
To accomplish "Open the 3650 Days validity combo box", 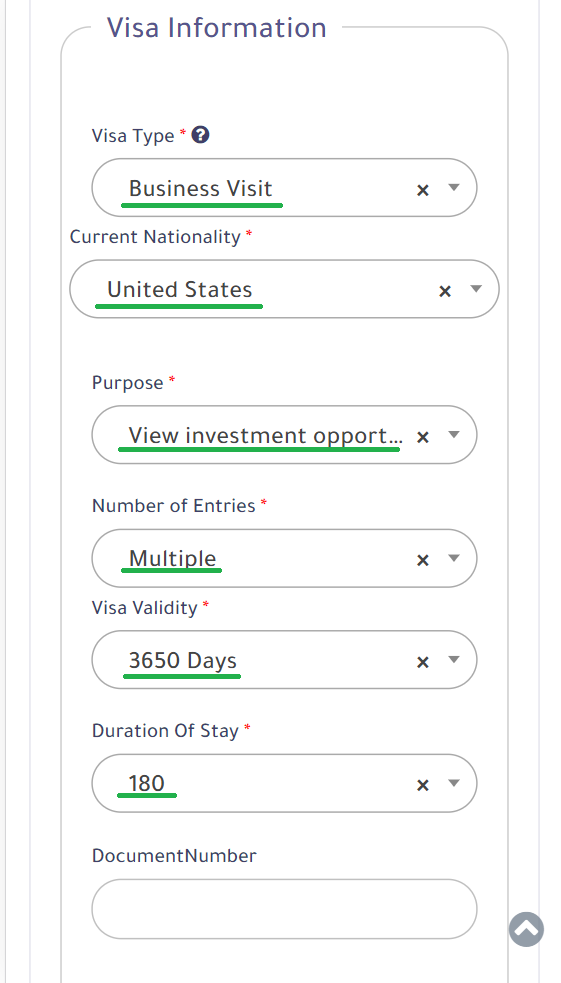I will point(285,660).
